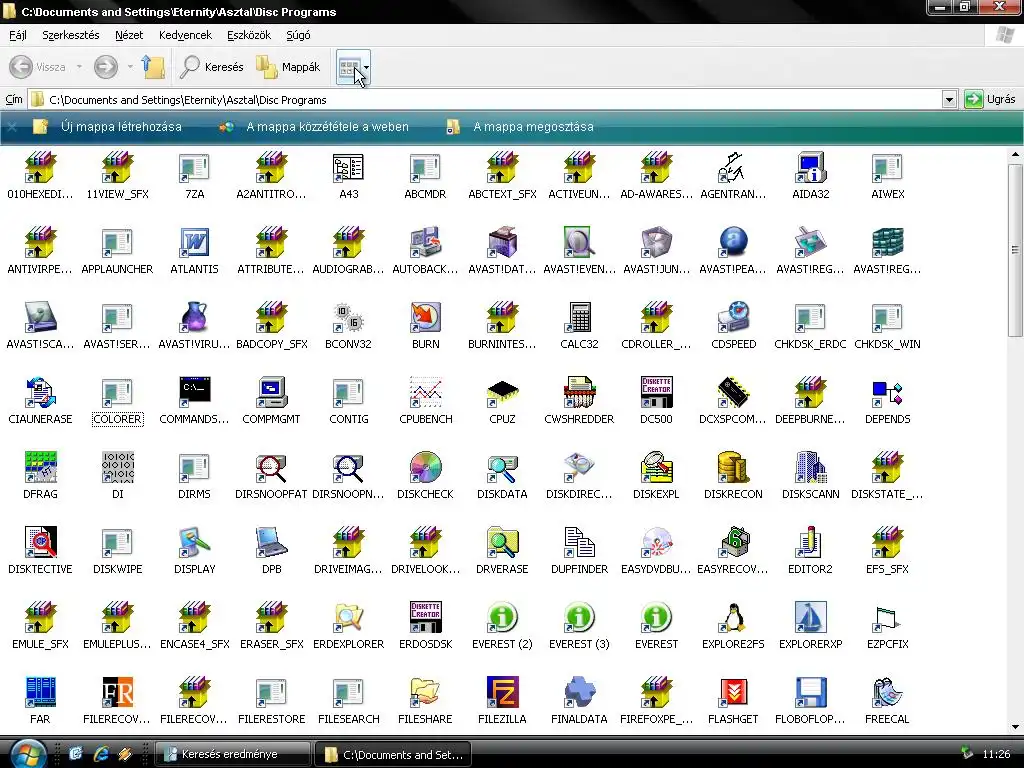Select the CALC32 calculator icon
The width and height of the screenshot is (1024, 768).
pyautogui.click(x=579, y=318)
